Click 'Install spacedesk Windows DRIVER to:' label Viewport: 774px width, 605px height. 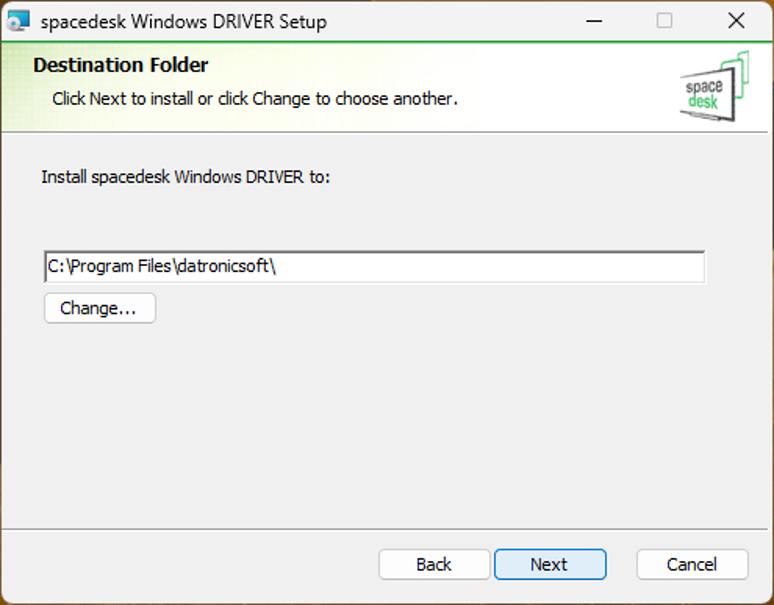click(x=186, y=177)
